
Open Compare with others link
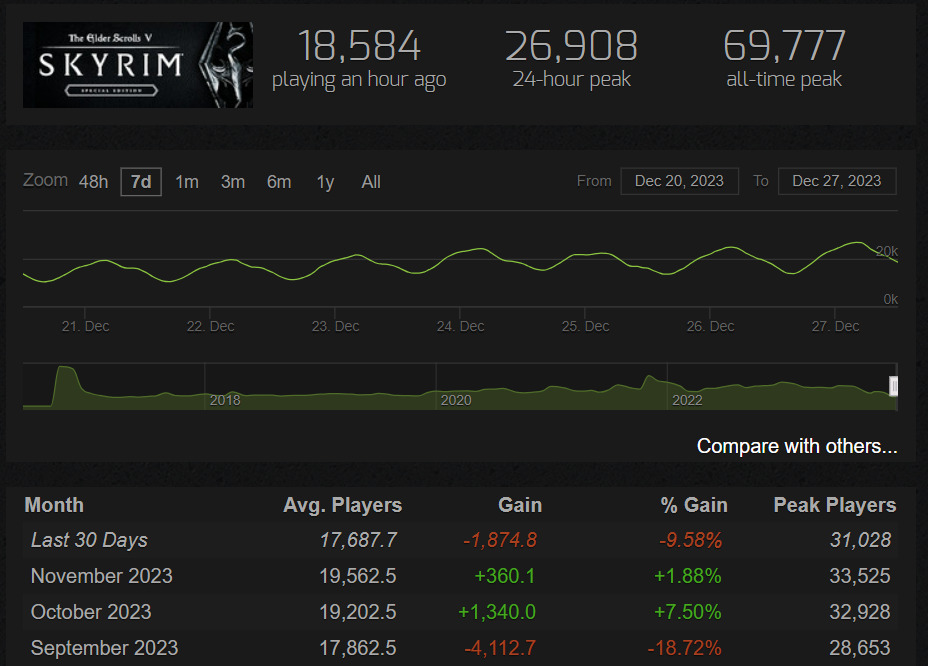tap(797, 446)
